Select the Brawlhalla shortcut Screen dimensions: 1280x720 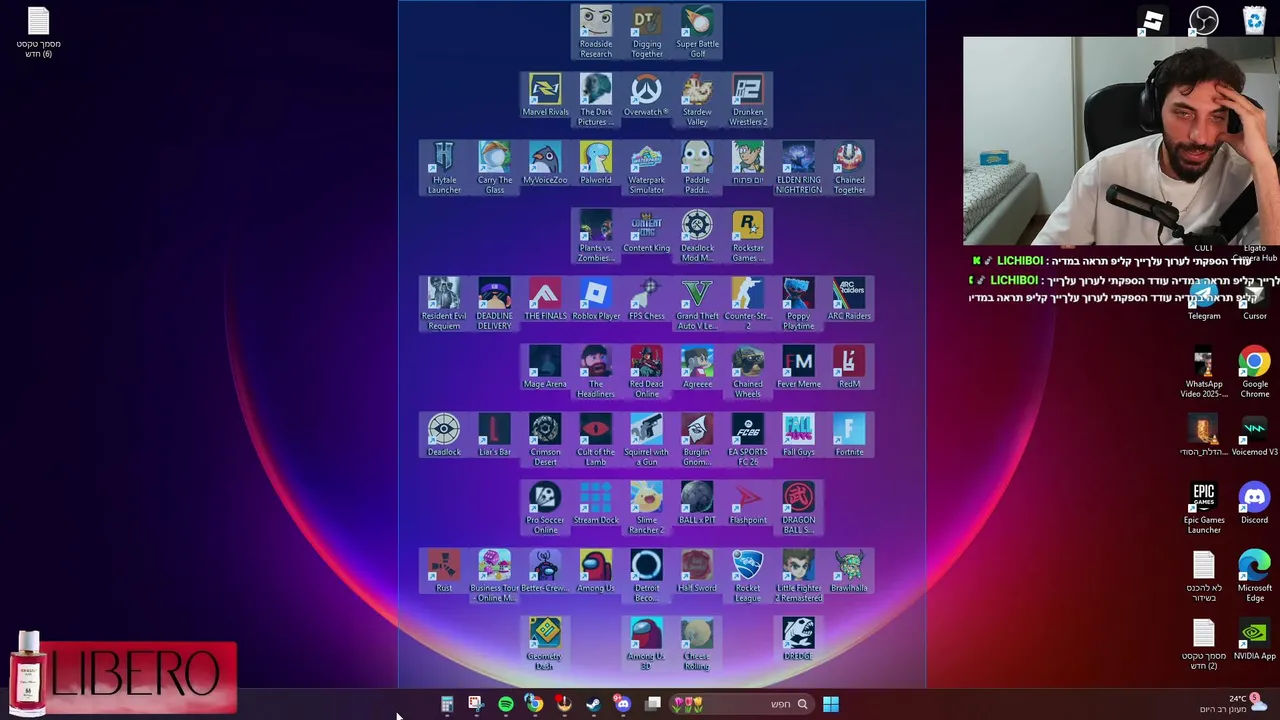tap(849, 571)
